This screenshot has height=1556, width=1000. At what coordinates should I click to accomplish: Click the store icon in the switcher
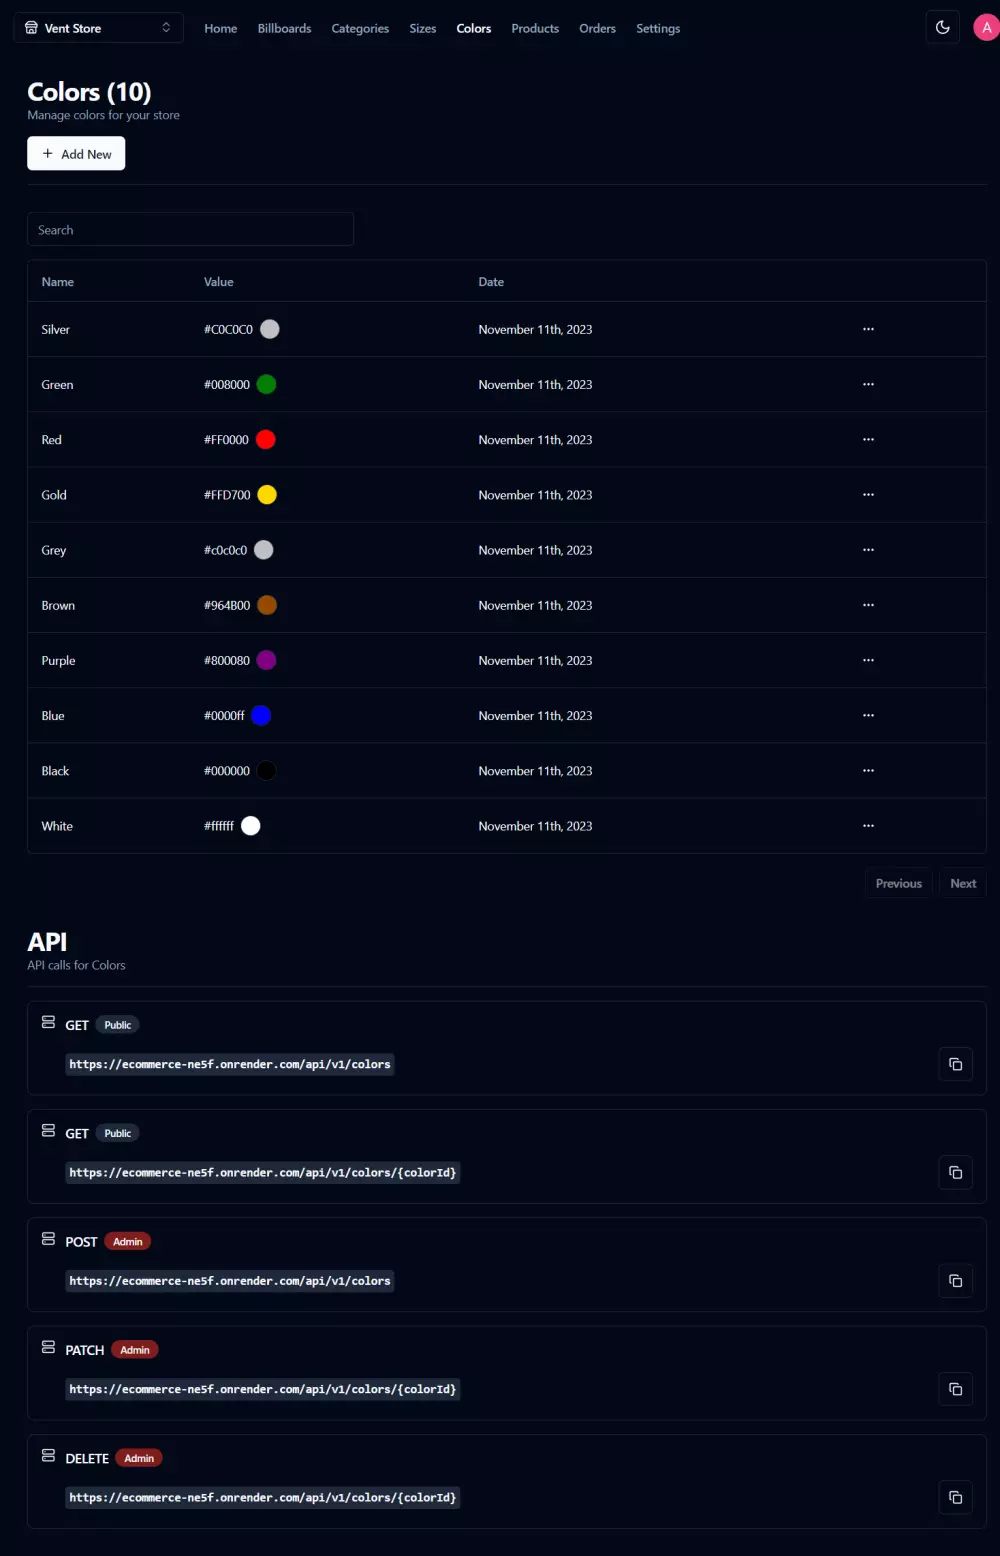pyautogui.click(x=32, y=28)
